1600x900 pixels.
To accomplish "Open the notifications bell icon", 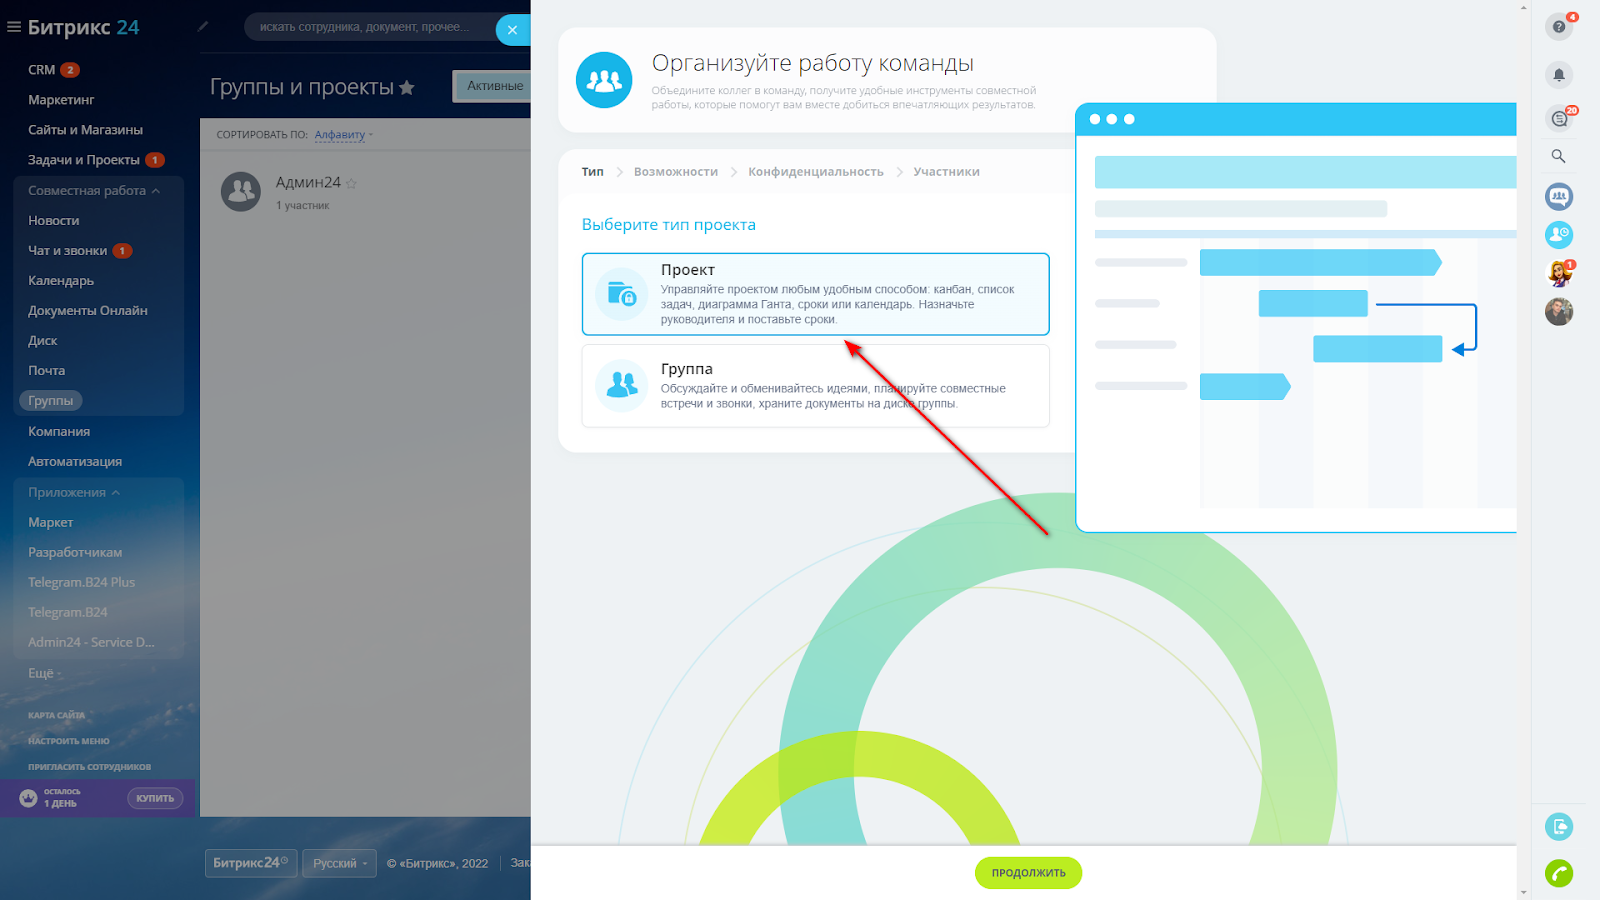I will coord(1559,75).
